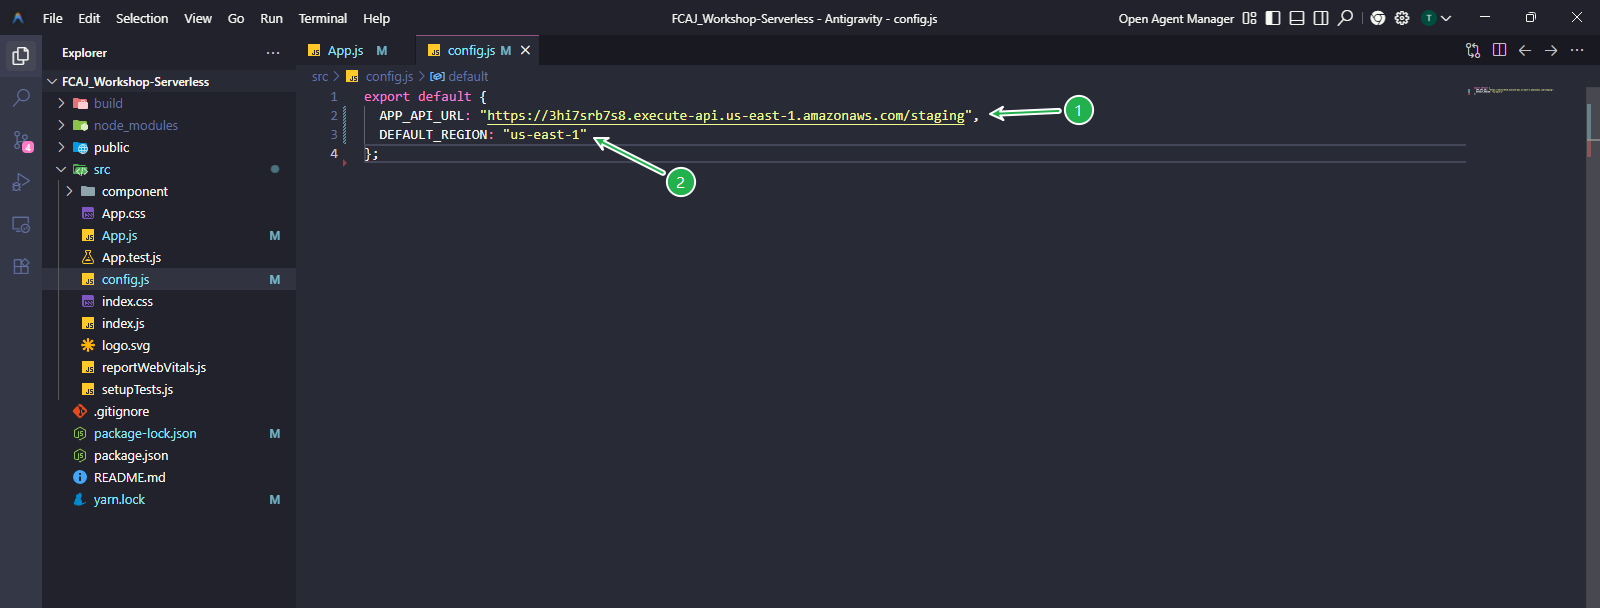Toggle the primary side bar visibility
Viewport: 1600px width, 608px height.
tap(1273, 18)
